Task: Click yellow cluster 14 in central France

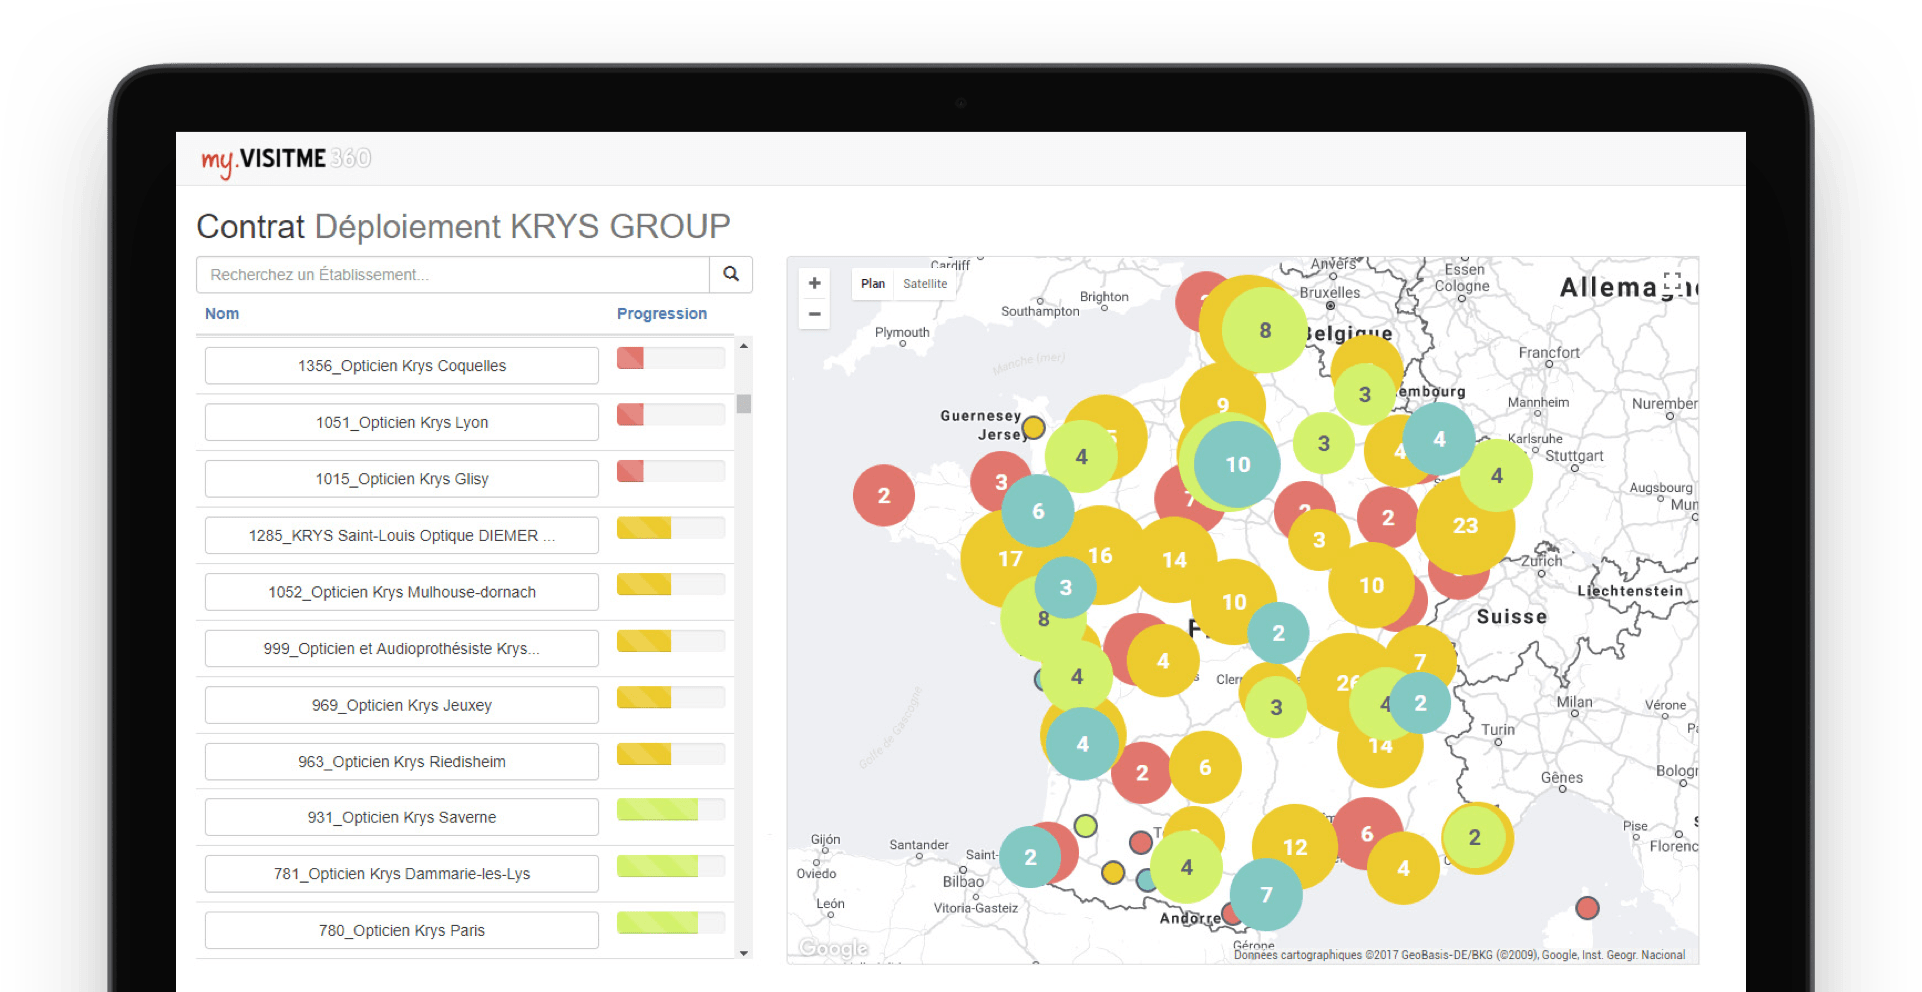Action: (x=1174, y=560)
